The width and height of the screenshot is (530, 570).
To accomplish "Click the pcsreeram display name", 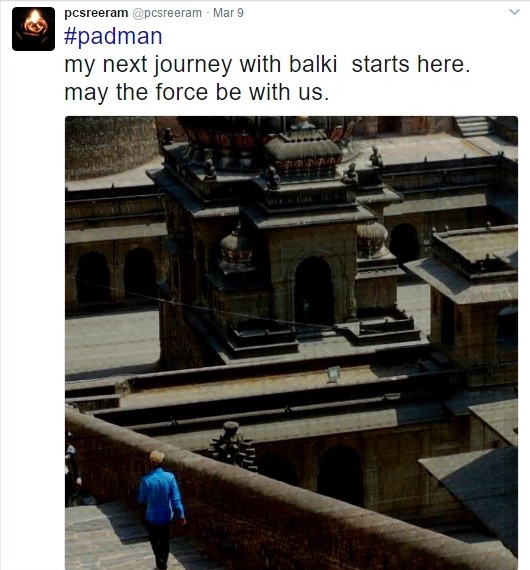I will (x=96, y=13).
